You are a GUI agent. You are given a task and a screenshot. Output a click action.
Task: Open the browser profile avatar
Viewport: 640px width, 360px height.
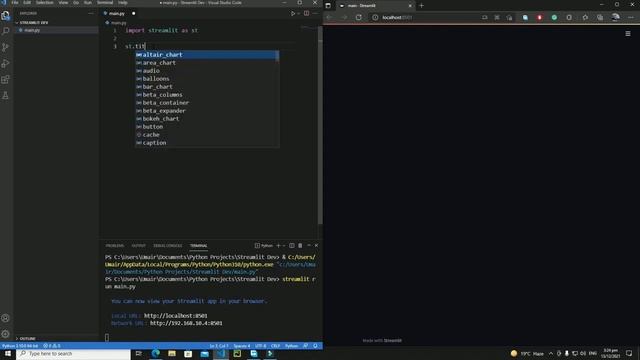pos(616,17)
